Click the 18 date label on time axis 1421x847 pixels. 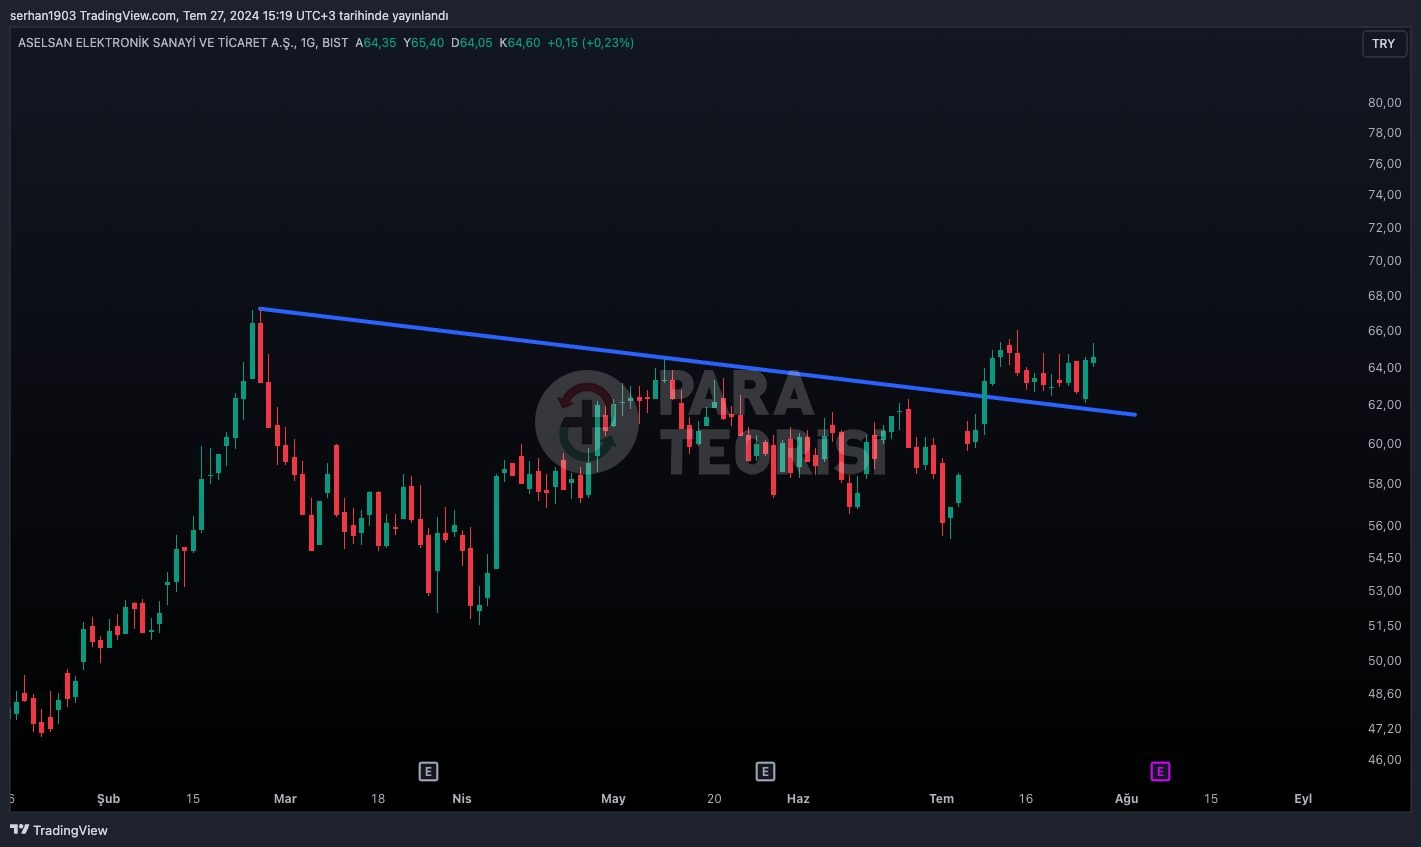click(378, 799)
